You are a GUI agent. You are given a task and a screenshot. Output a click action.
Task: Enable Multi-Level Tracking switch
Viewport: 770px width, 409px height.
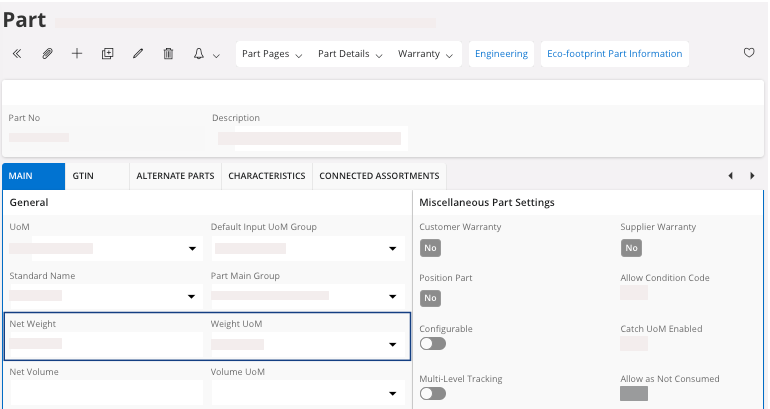pos(432,394)
